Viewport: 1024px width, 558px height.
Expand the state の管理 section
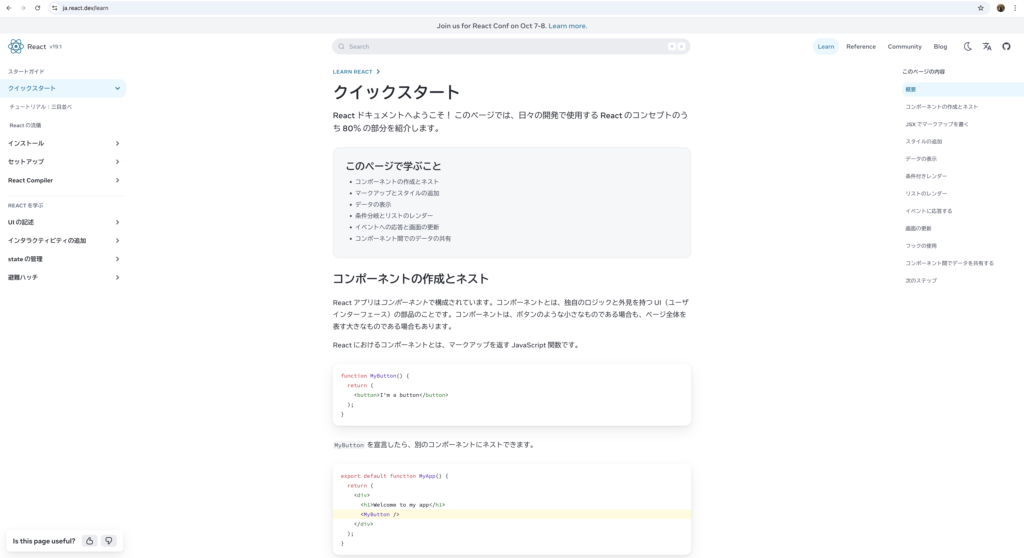point(117,259)
